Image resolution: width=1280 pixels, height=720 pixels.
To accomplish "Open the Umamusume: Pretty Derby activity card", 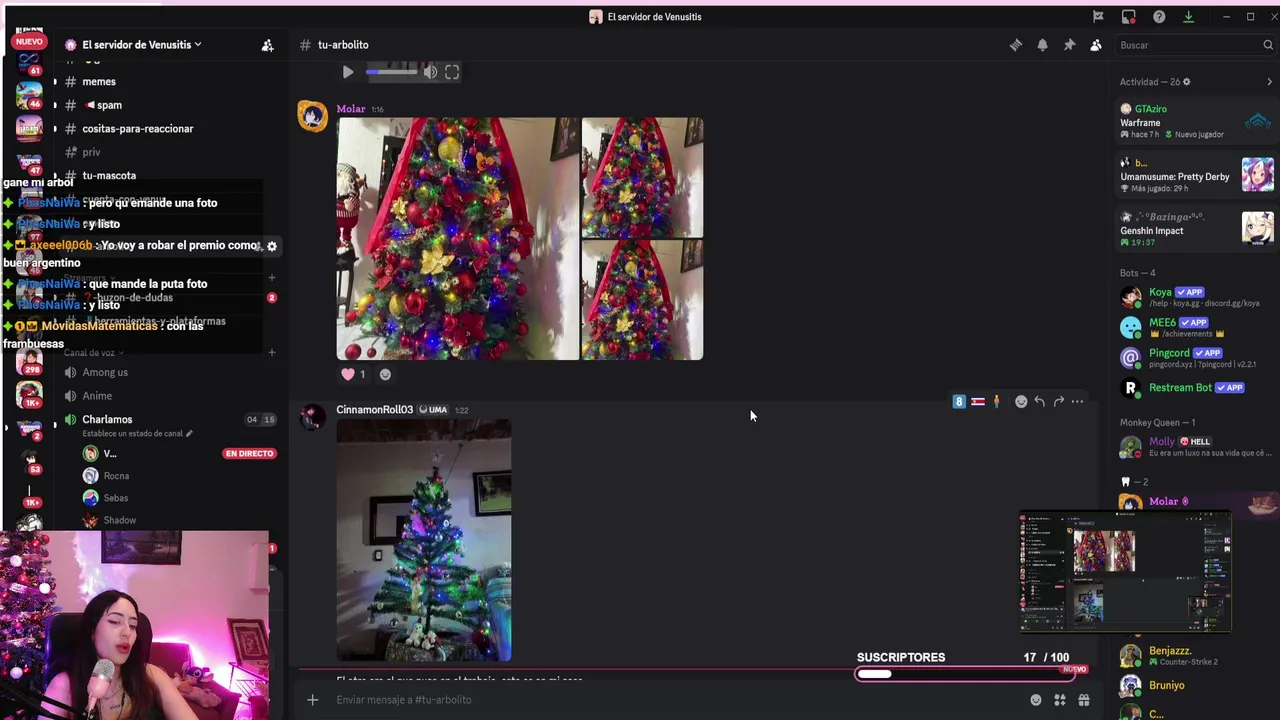I will pos(1195,175).
